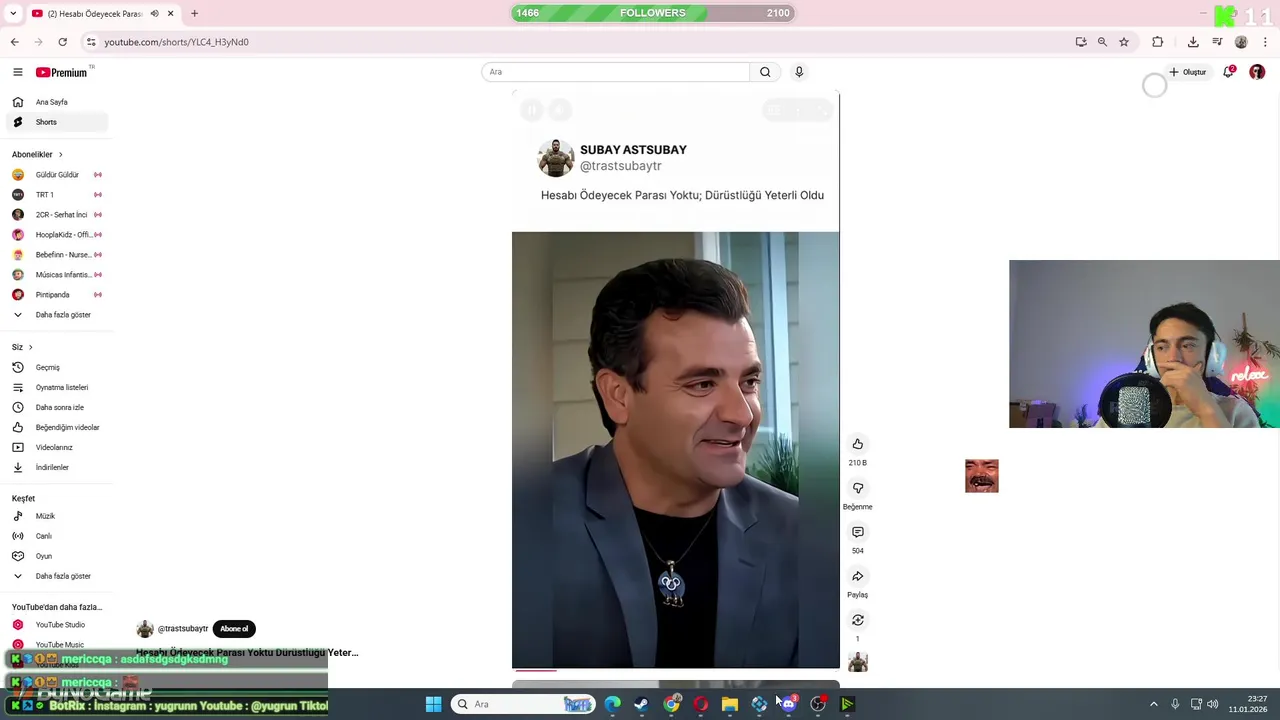This screenshot has height=720, width=1280.
Task: Click the search magnifier button
Action: [x=765, y=72]
